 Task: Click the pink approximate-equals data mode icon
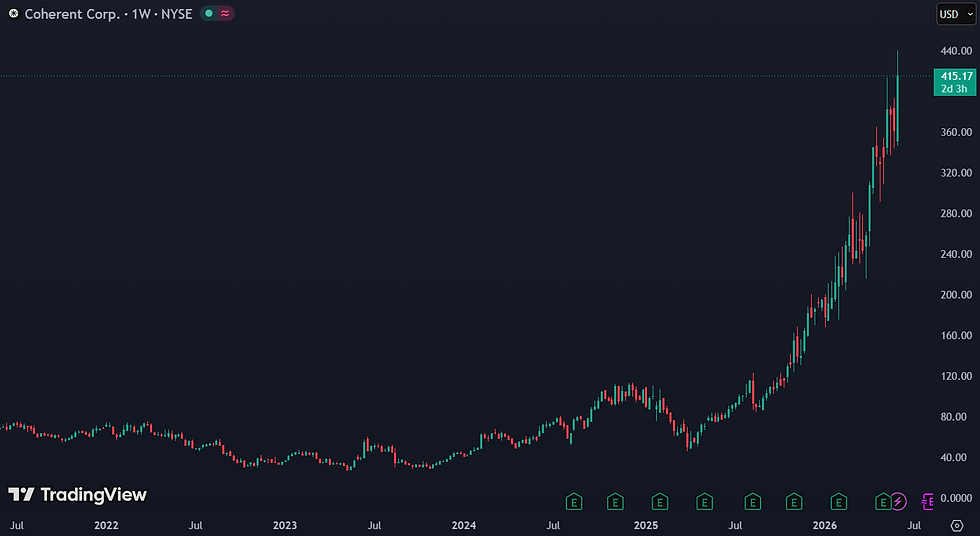tap(225, 13)
